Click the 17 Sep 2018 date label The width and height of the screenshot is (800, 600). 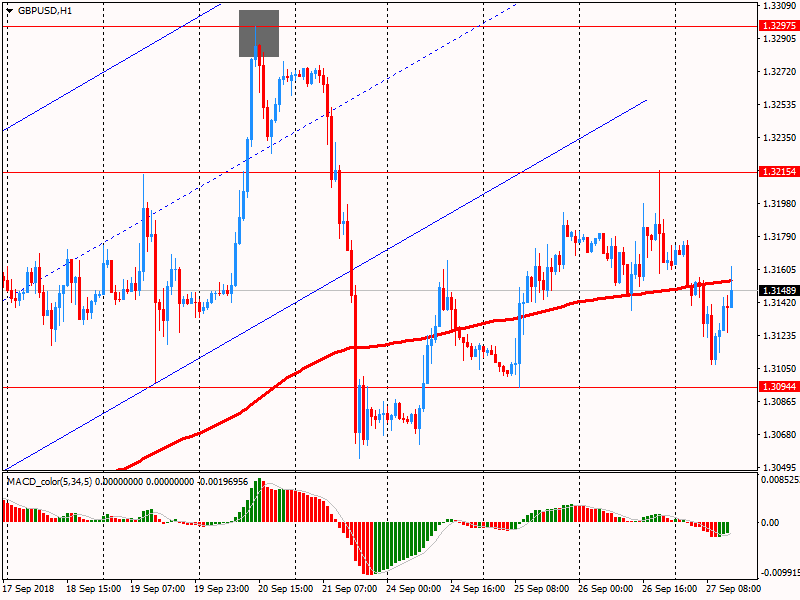click(x=29, y=588)
